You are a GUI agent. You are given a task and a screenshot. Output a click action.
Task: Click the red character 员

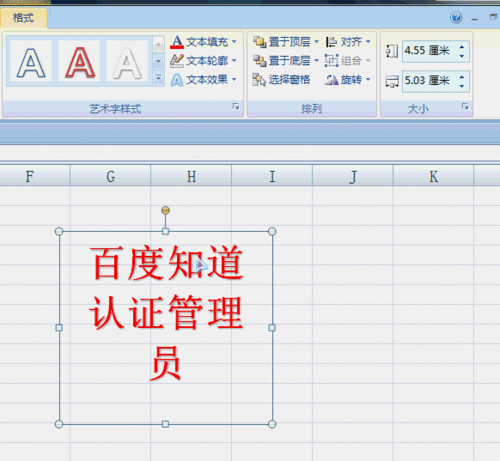pos(166,363)
